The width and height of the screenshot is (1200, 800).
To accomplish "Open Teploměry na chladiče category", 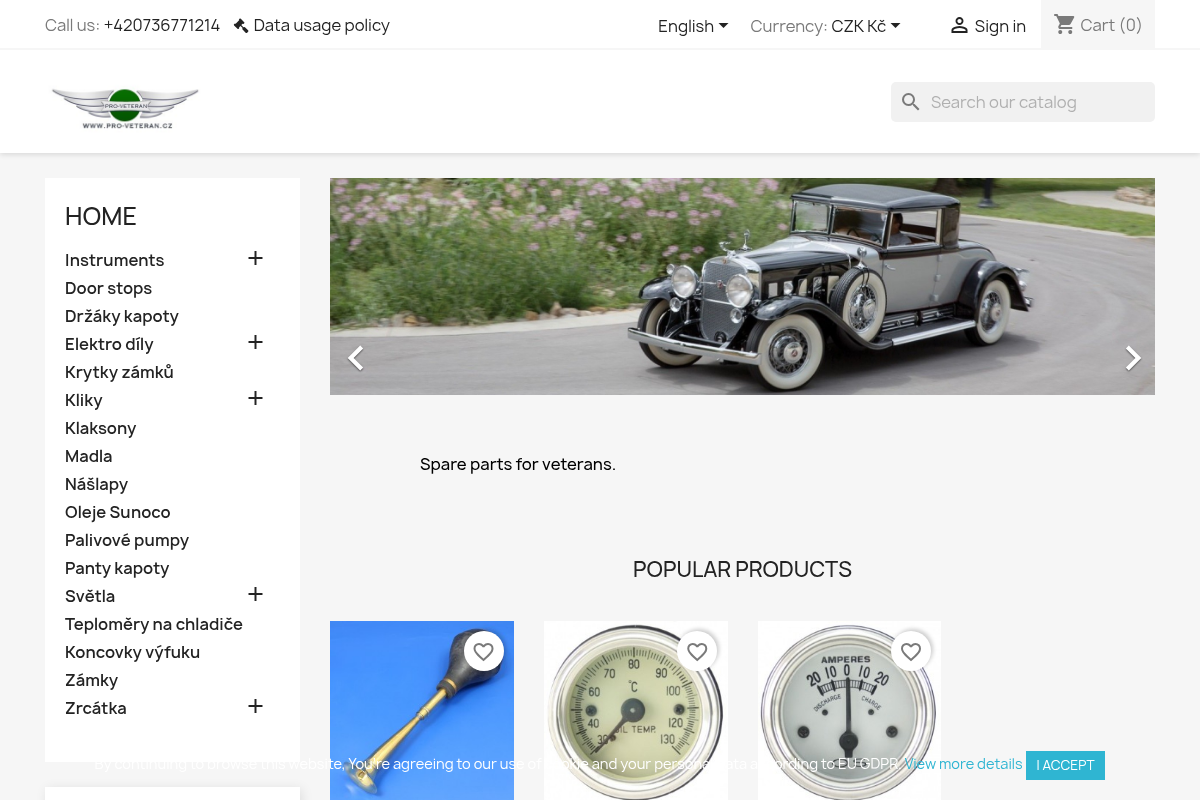I will tap(154, 624).
